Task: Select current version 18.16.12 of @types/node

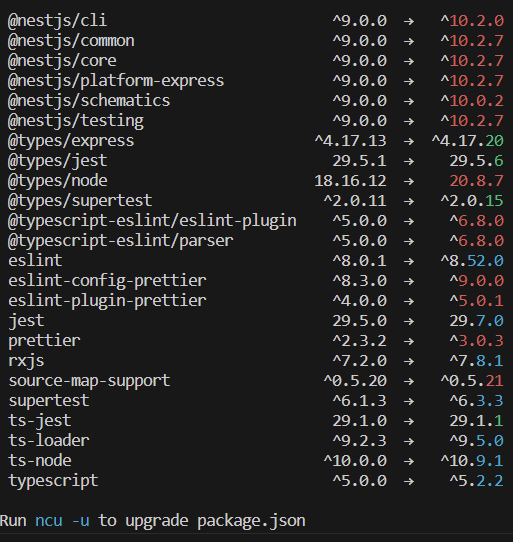Action: pyautogui.click(x=351, y=181)
